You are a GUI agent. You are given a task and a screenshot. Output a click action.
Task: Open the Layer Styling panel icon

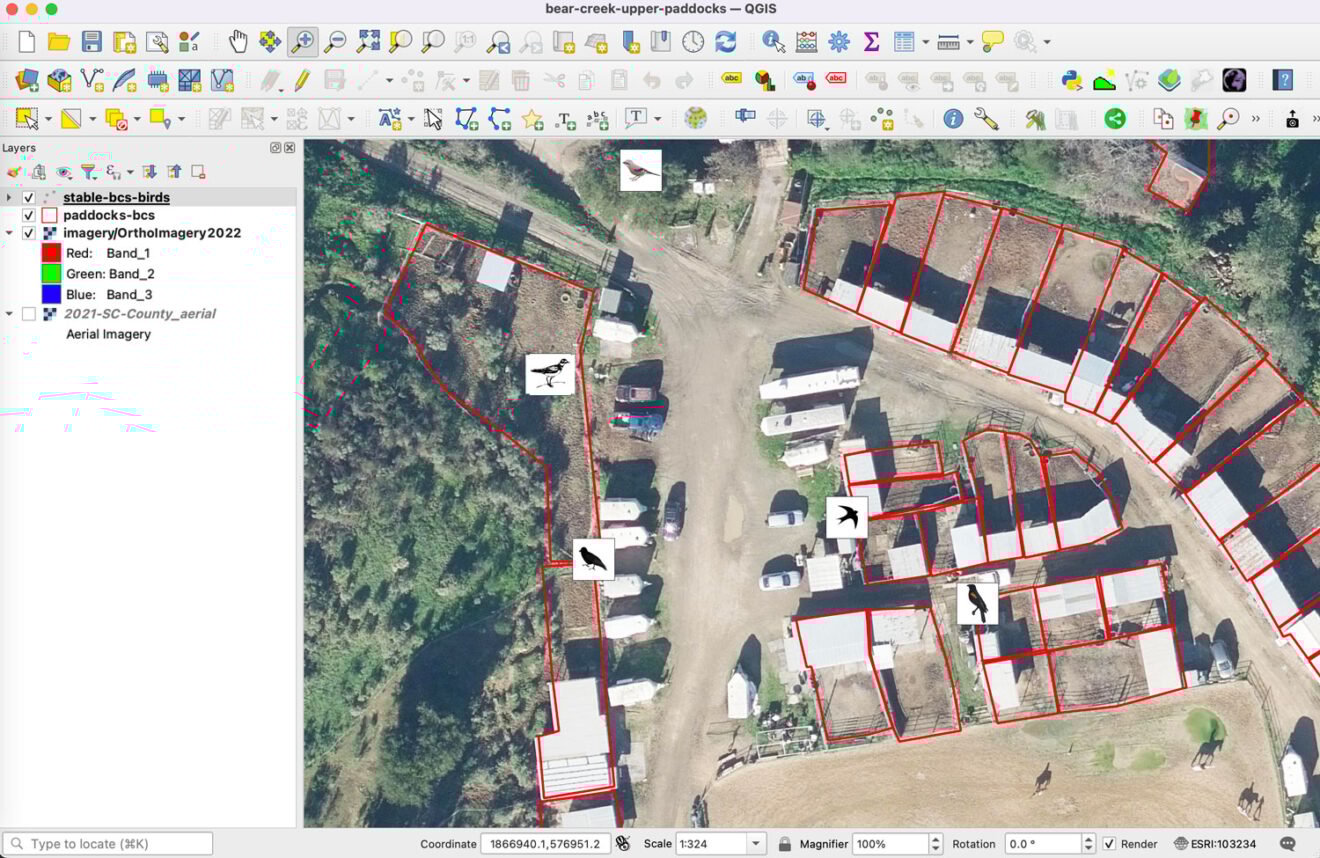pos(14,172)
